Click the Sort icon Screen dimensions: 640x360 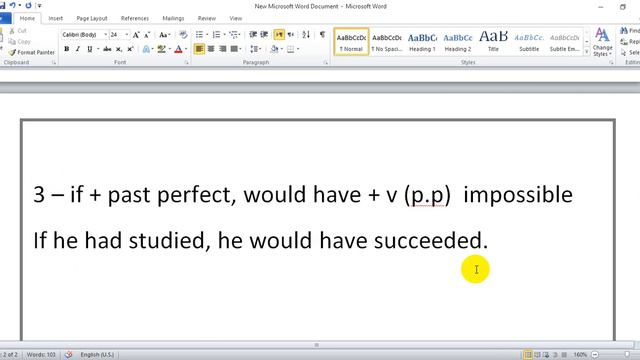(306, 35)
